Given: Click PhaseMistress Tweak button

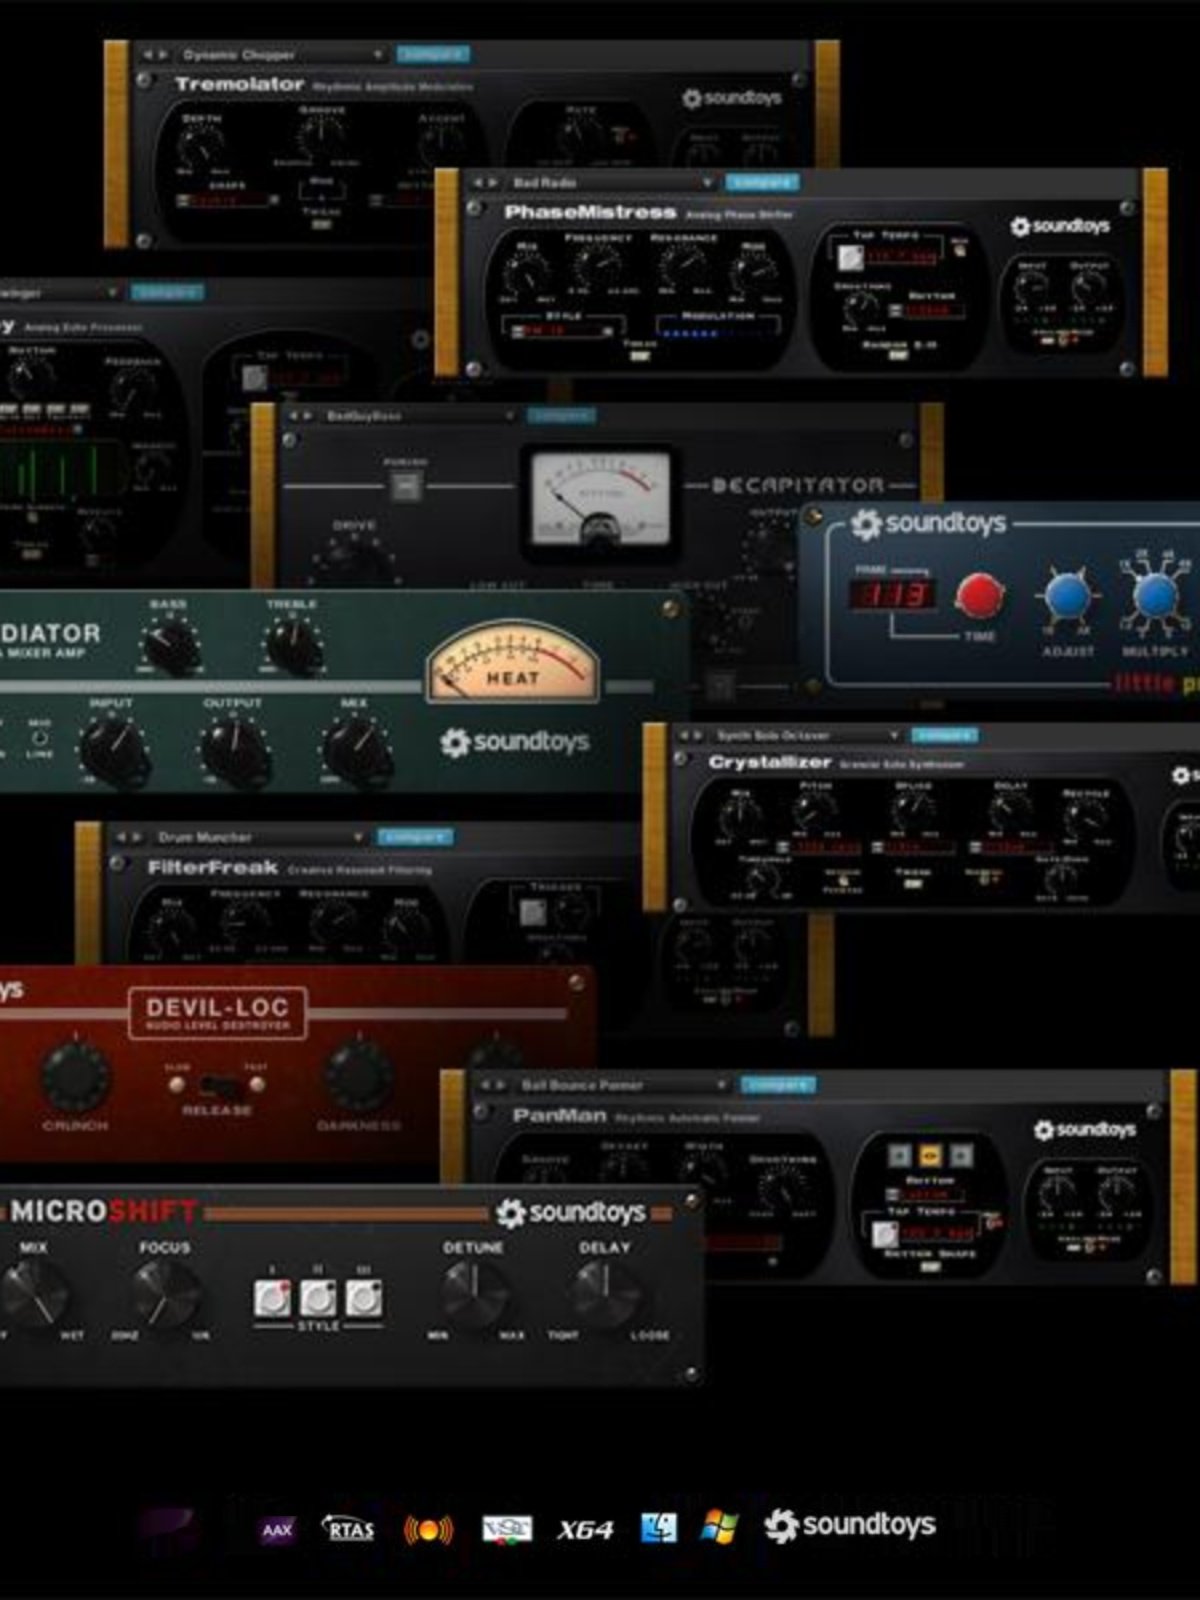Looking at the screenshot, I should [640, 354].
